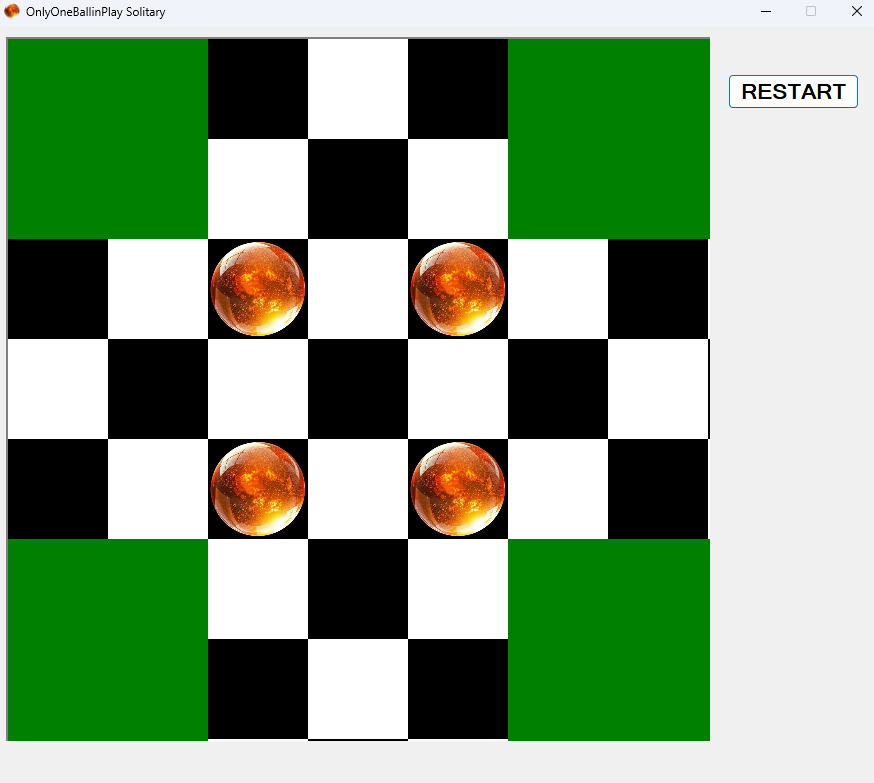The height and width of the screenshot is (783, 874).
Task: Click the white square between the two upper marbles
Action: [358, 289]
